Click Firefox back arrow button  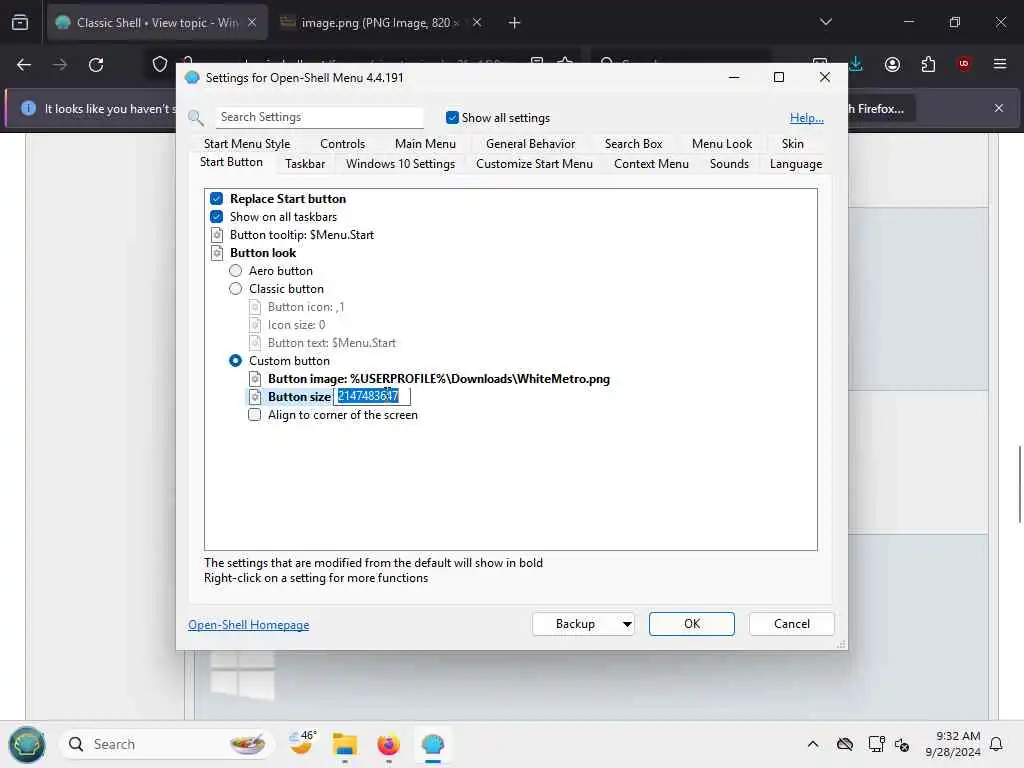pyautogui.click(x=24, y=65)
